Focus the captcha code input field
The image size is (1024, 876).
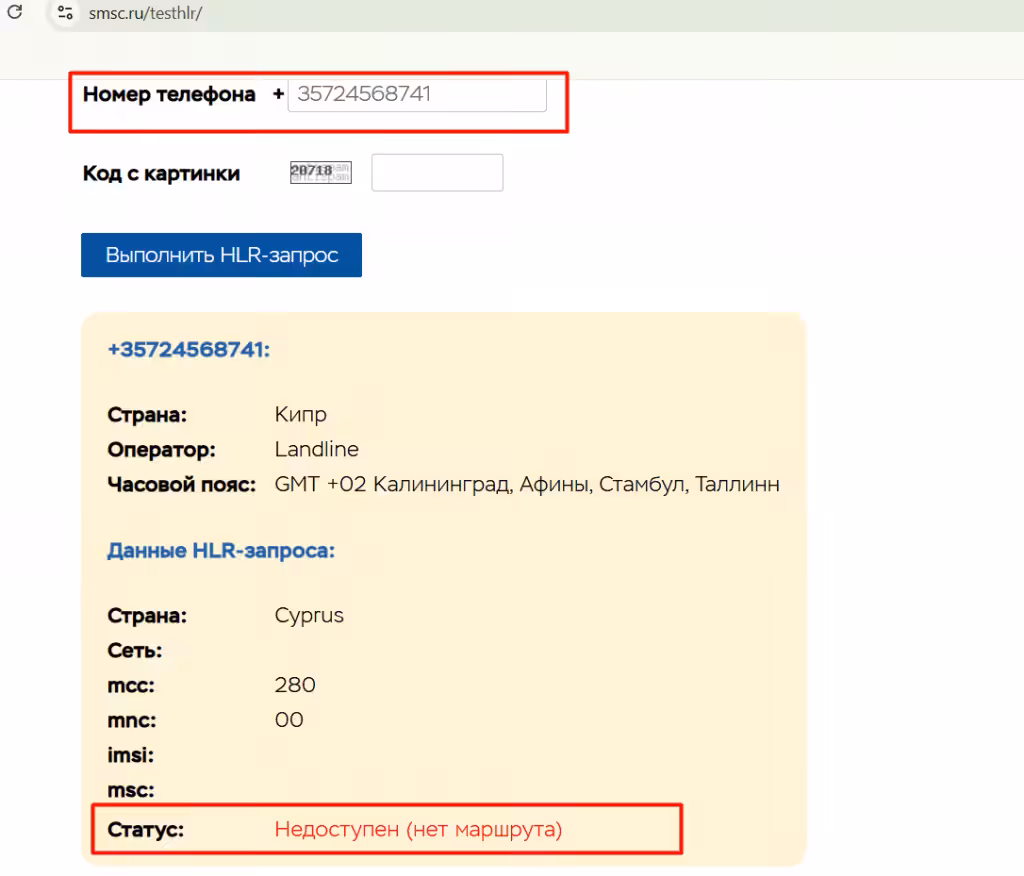pyautogui.click(x=437, y=172)
